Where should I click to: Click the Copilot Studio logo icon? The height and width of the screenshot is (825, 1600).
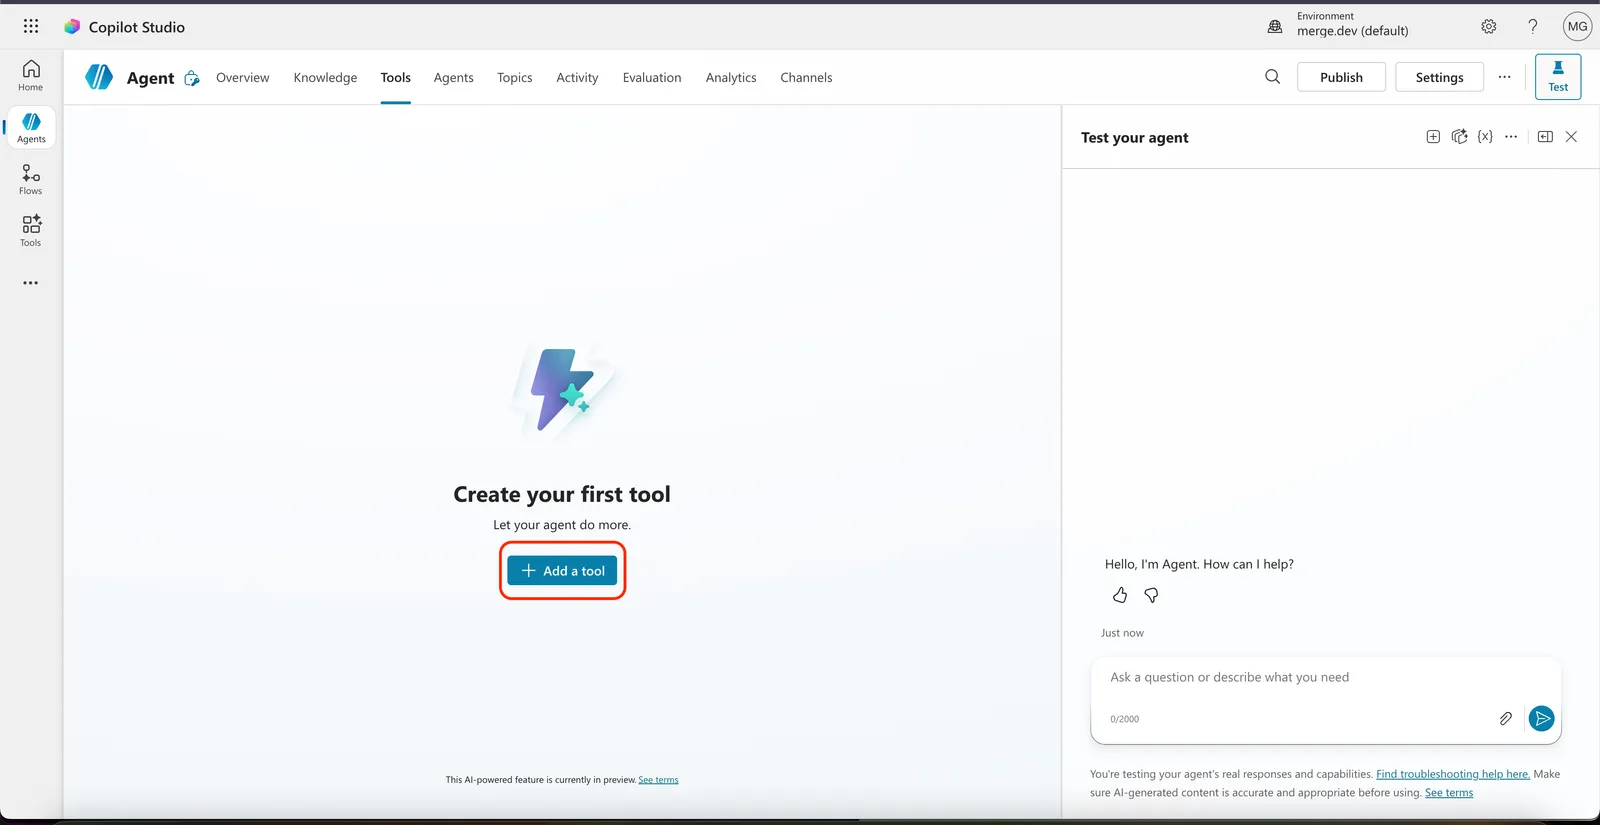(72, 27)
